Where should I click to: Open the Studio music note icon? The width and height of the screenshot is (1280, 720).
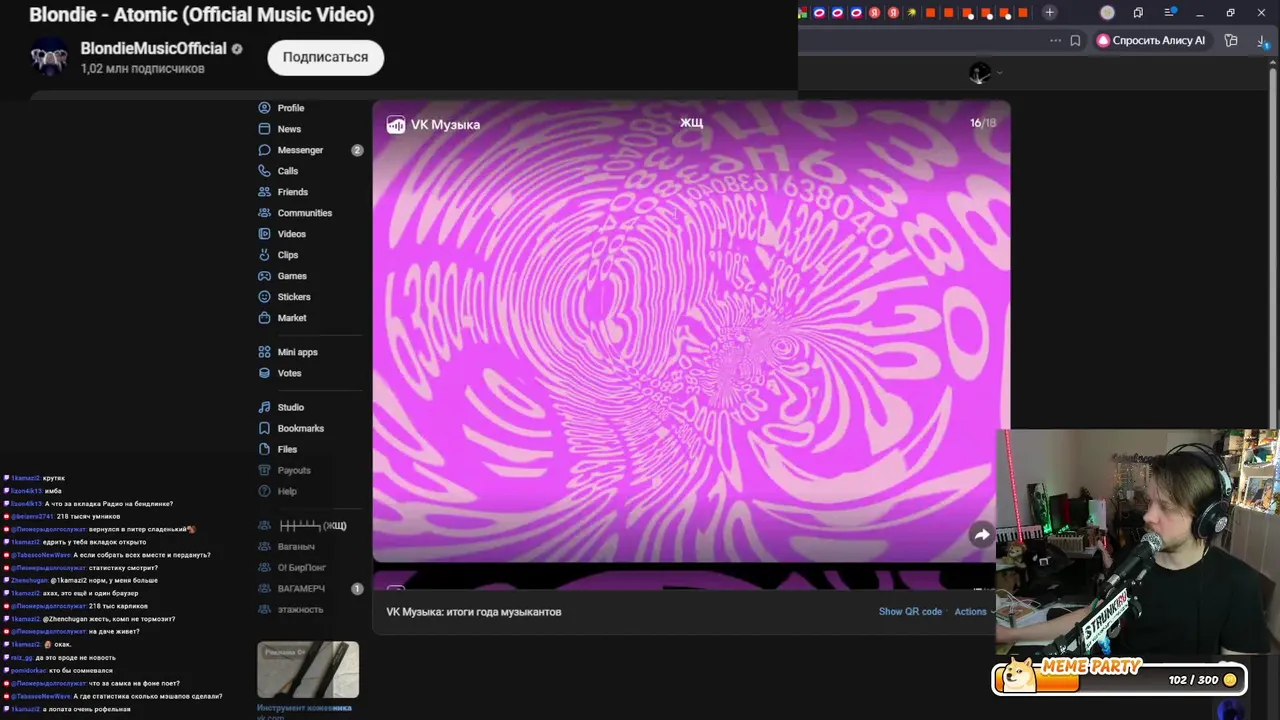(264, 407)
